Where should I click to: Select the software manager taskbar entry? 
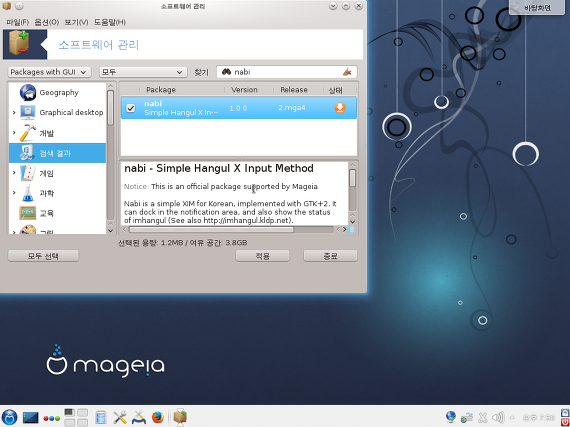pyautogui.click(x=180, y=417)
